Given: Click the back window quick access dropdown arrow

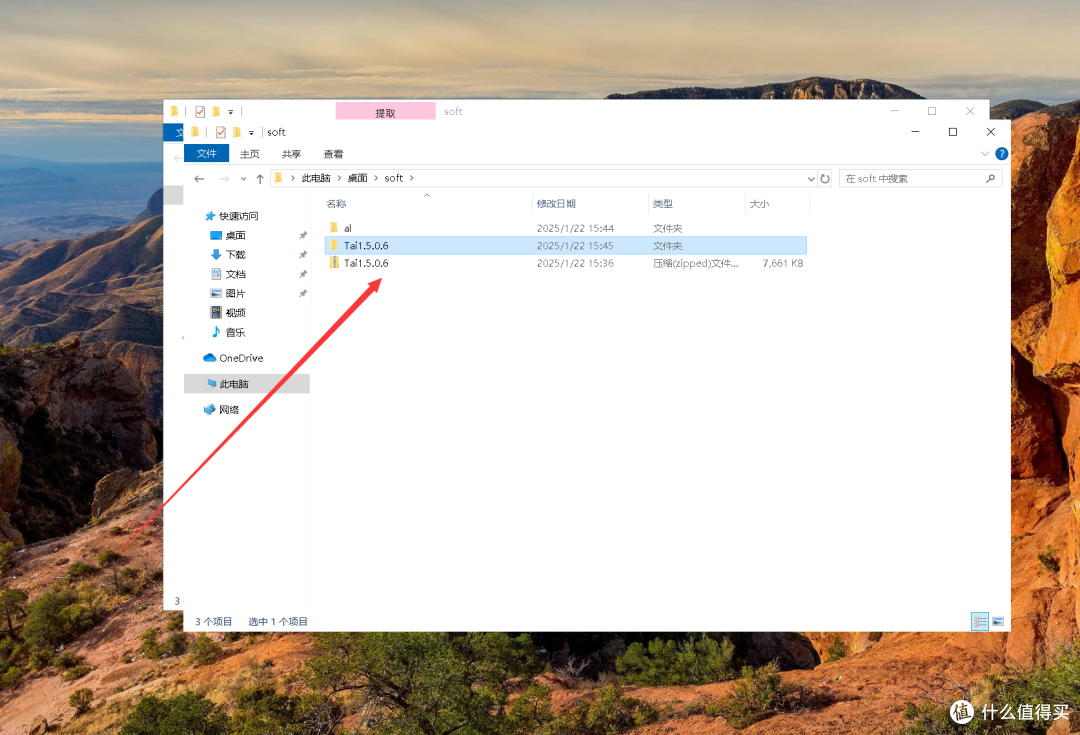Looking at the screenshot, I should [231, 112].
